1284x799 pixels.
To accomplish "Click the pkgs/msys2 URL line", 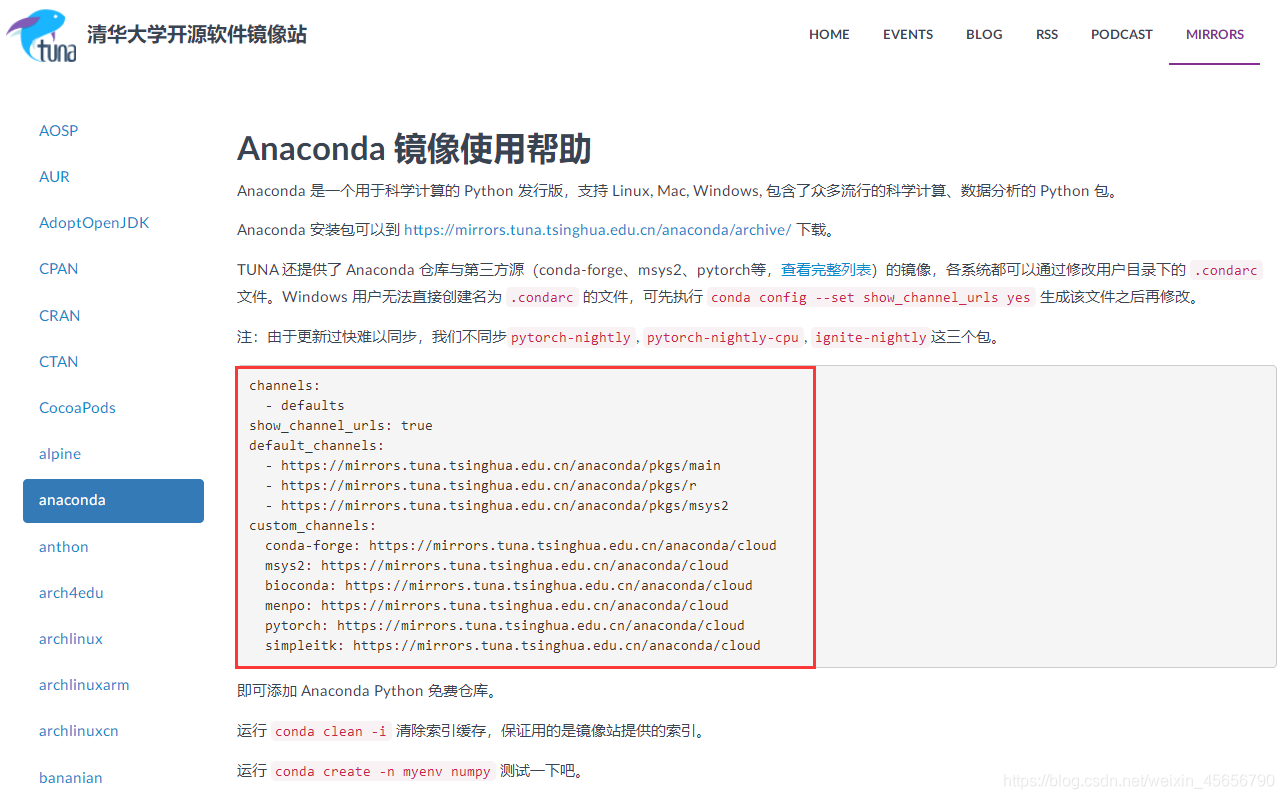I will pyautogui.click(x=497, y=505).
